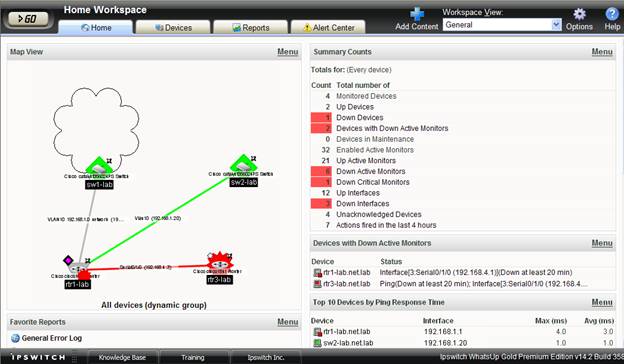This screenshot has width=624, height=364.
Task: Click the Enabled Active Monitors row
Action: click(x=462, y=150)
